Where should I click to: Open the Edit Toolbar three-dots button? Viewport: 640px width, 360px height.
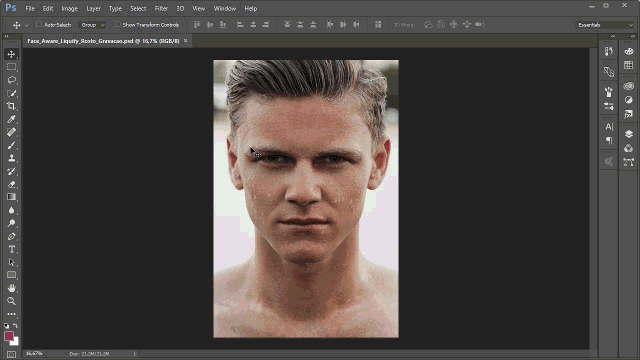11,314
